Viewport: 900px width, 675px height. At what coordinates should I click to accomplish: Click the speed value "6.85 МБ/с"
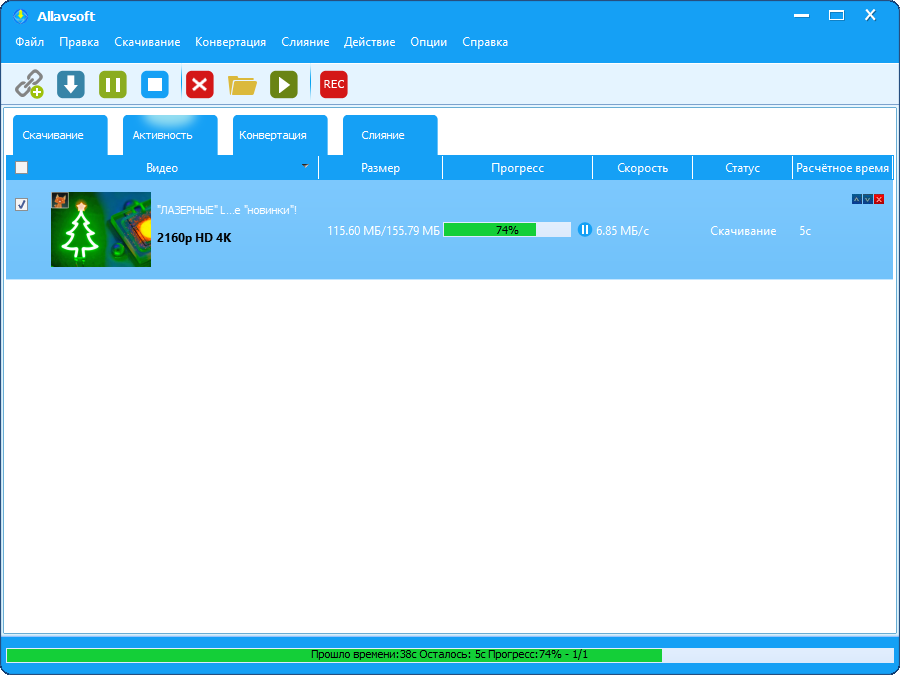coord(623,231)
